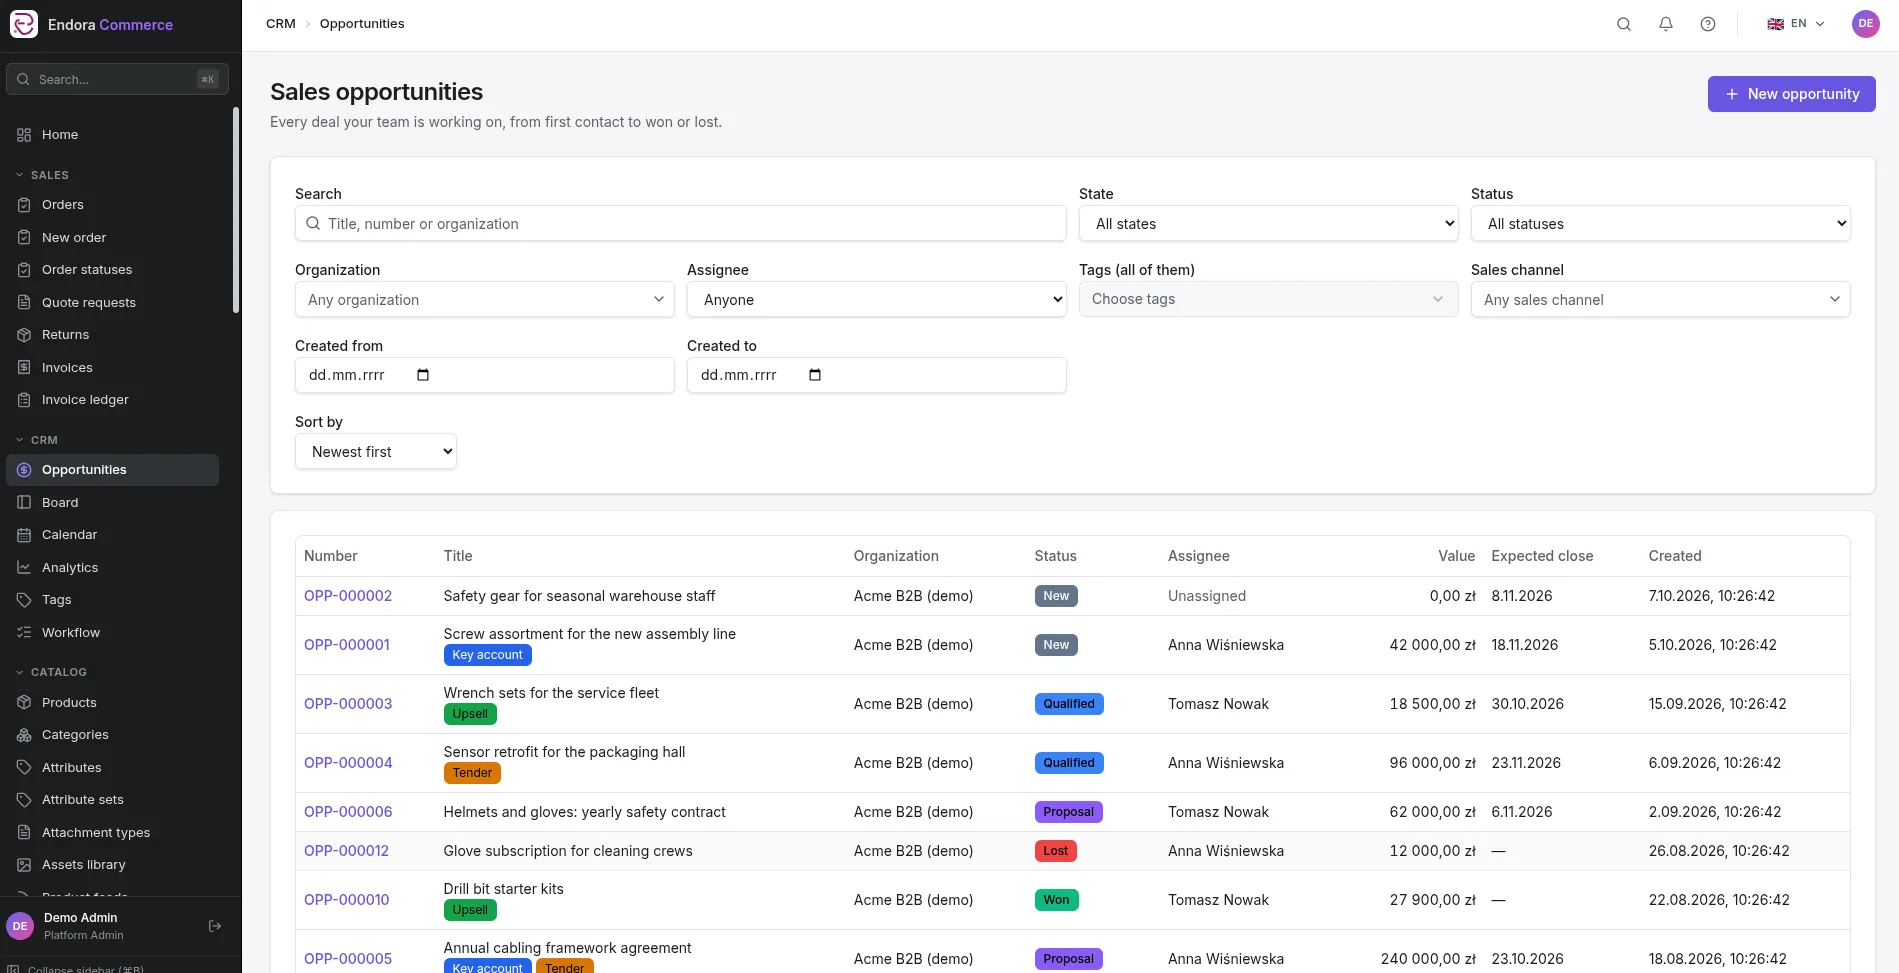Click the CRM breadcrumb link
This screenshot has height=973, width=1899.
[281, 24]
